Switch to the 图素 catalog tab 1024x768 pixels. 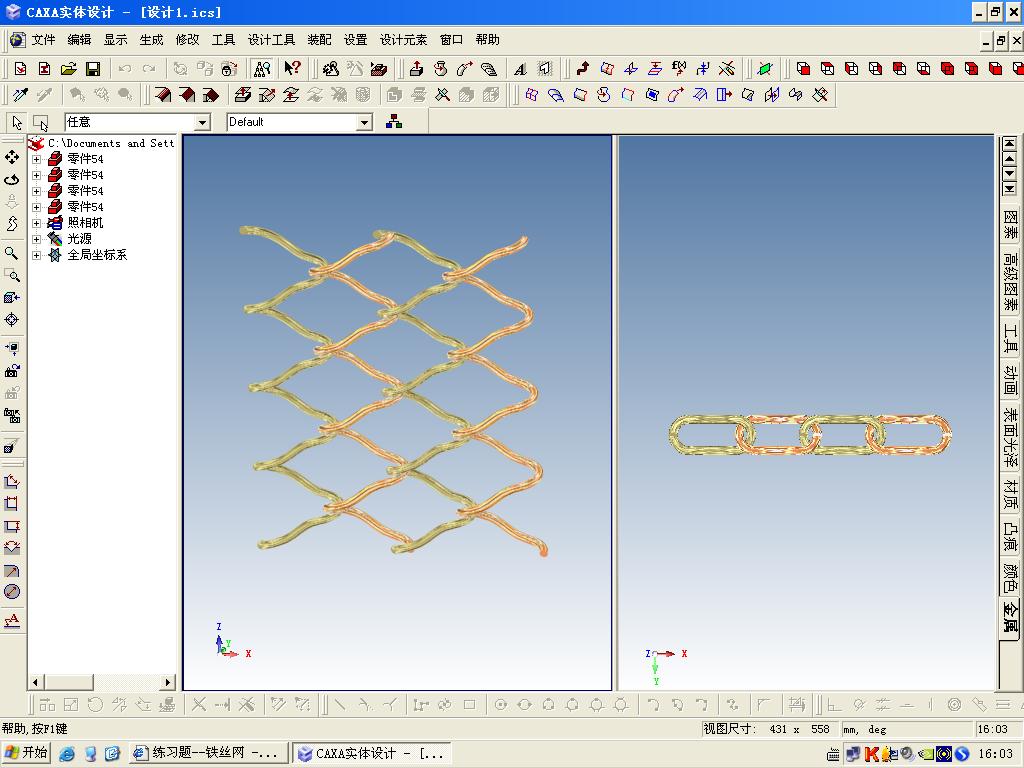pos(1010,224)
